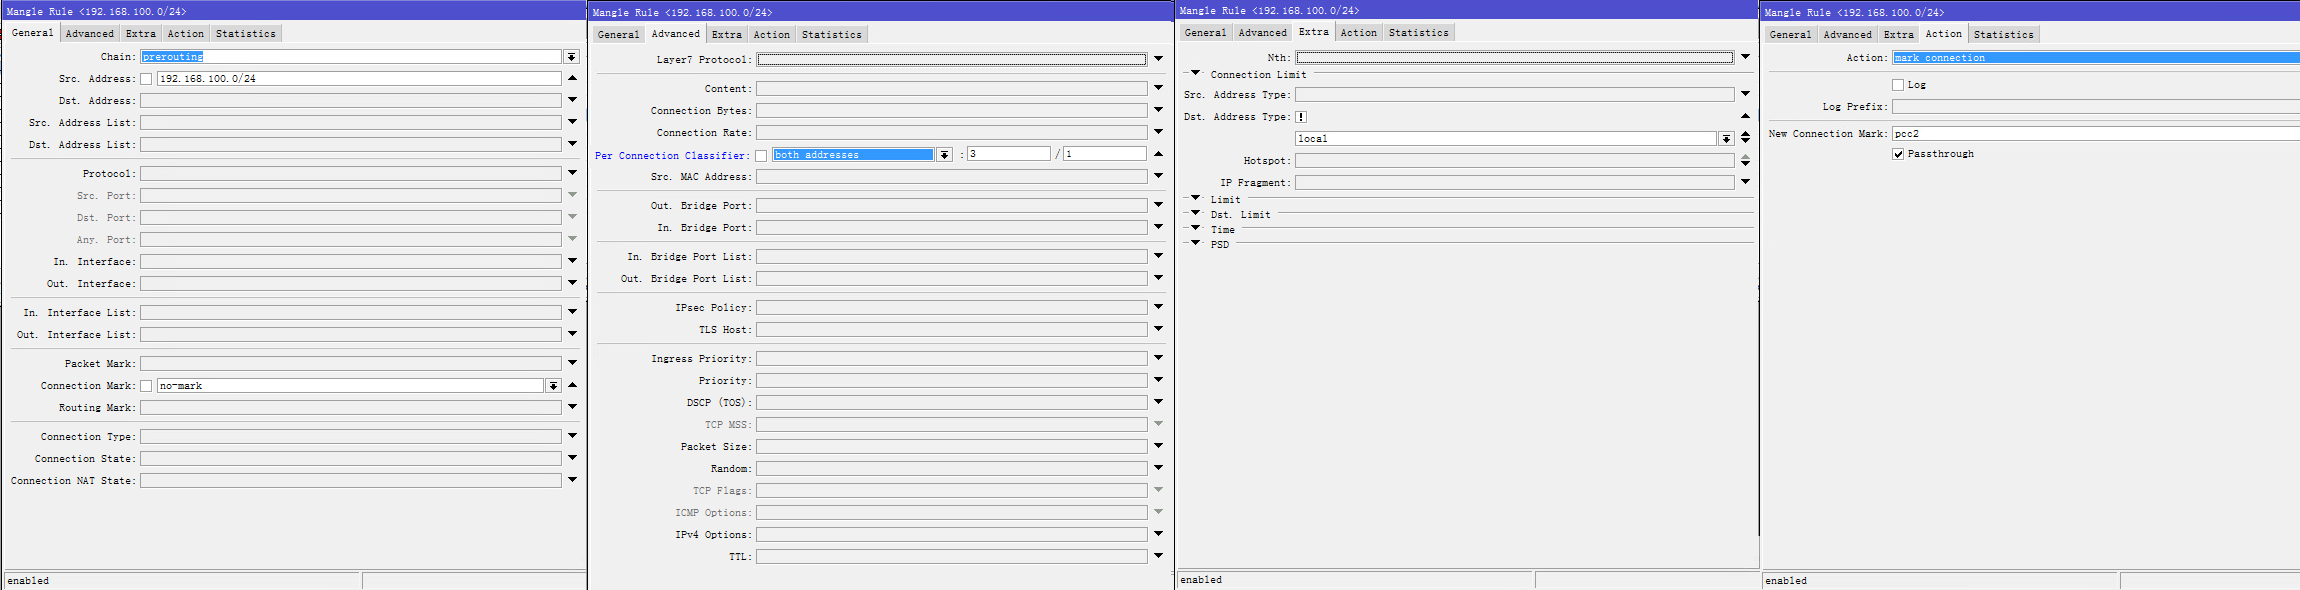Open the both addresses classifier dropdown

click(x=944, y=155)
